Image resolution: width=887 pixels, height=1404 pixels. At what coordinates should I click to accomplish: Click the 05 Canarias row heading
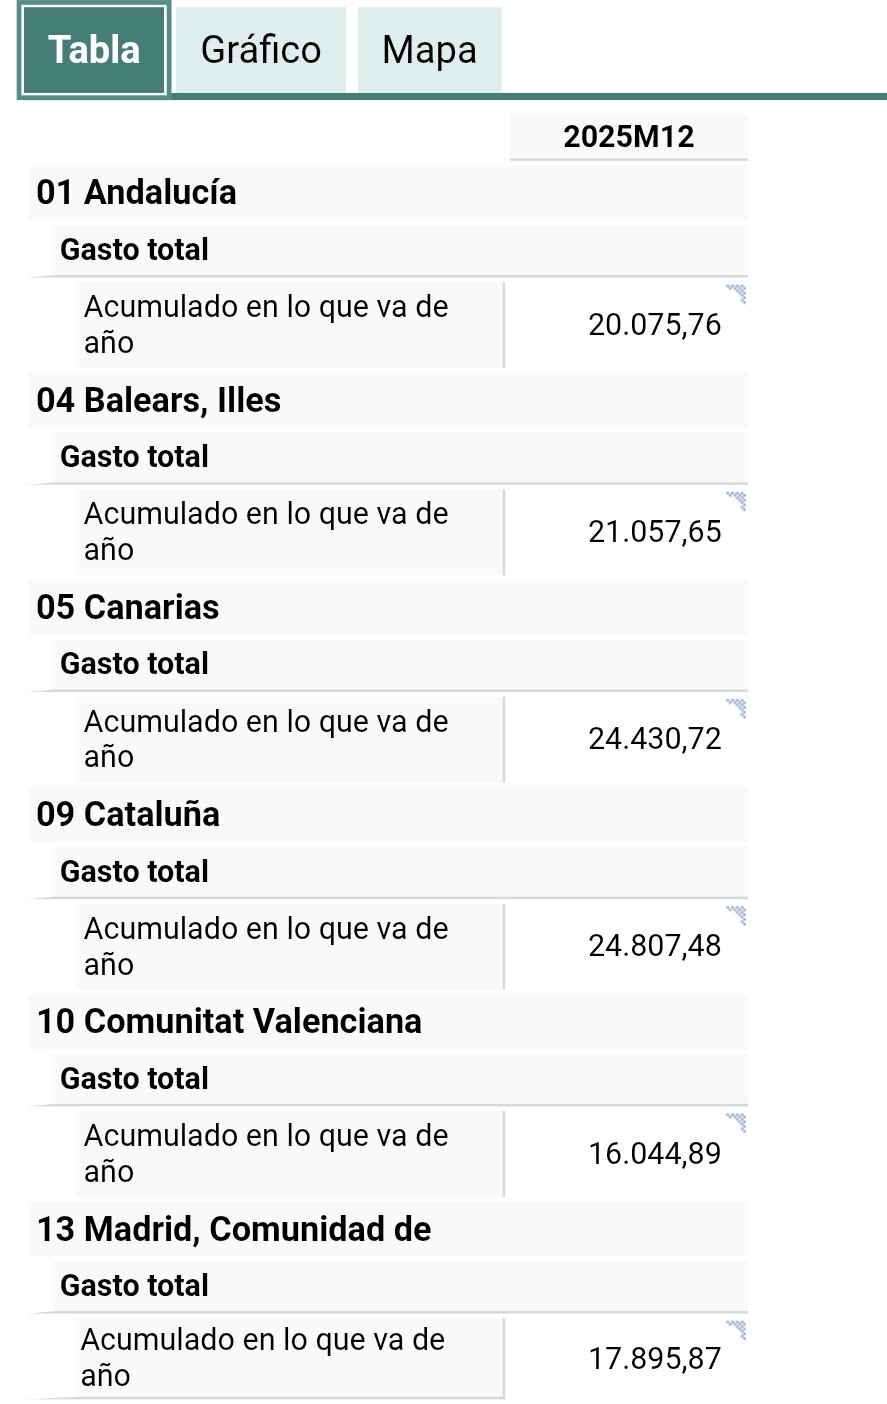tap(128, 607)
